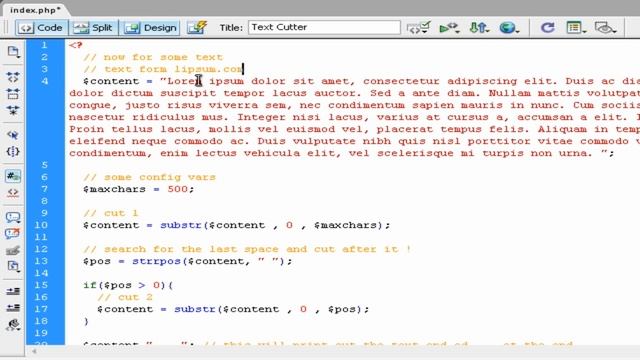The width and height of the screenshot is (640, 360).
Task: Toggle the Line Numbers button
Action: [x=13, y=176]
